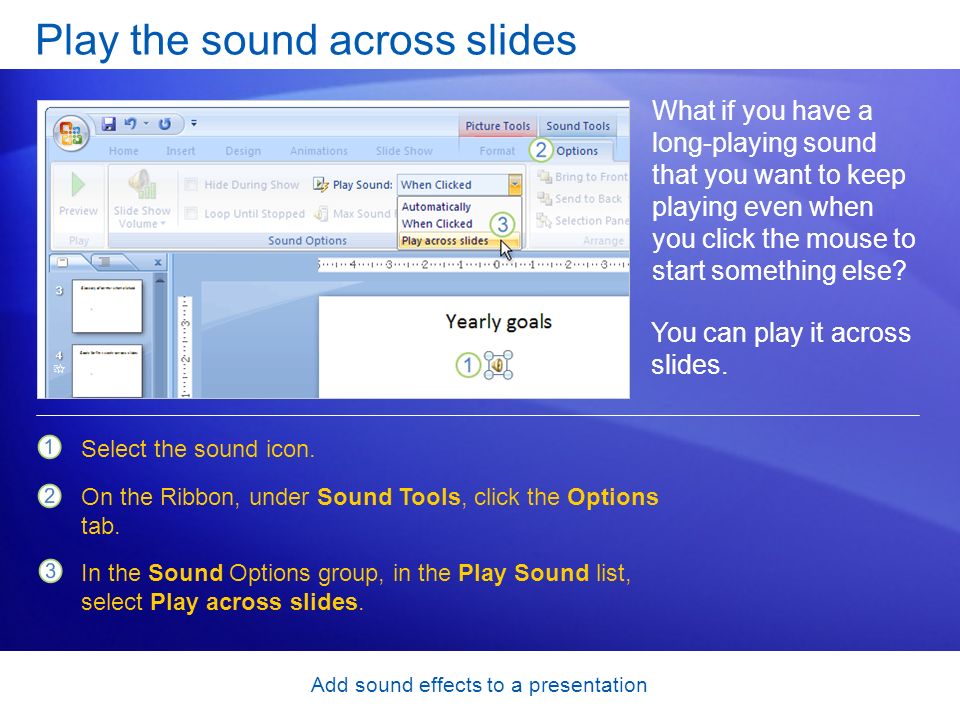Click the Picture Tools contextual header

click(498, 126)
